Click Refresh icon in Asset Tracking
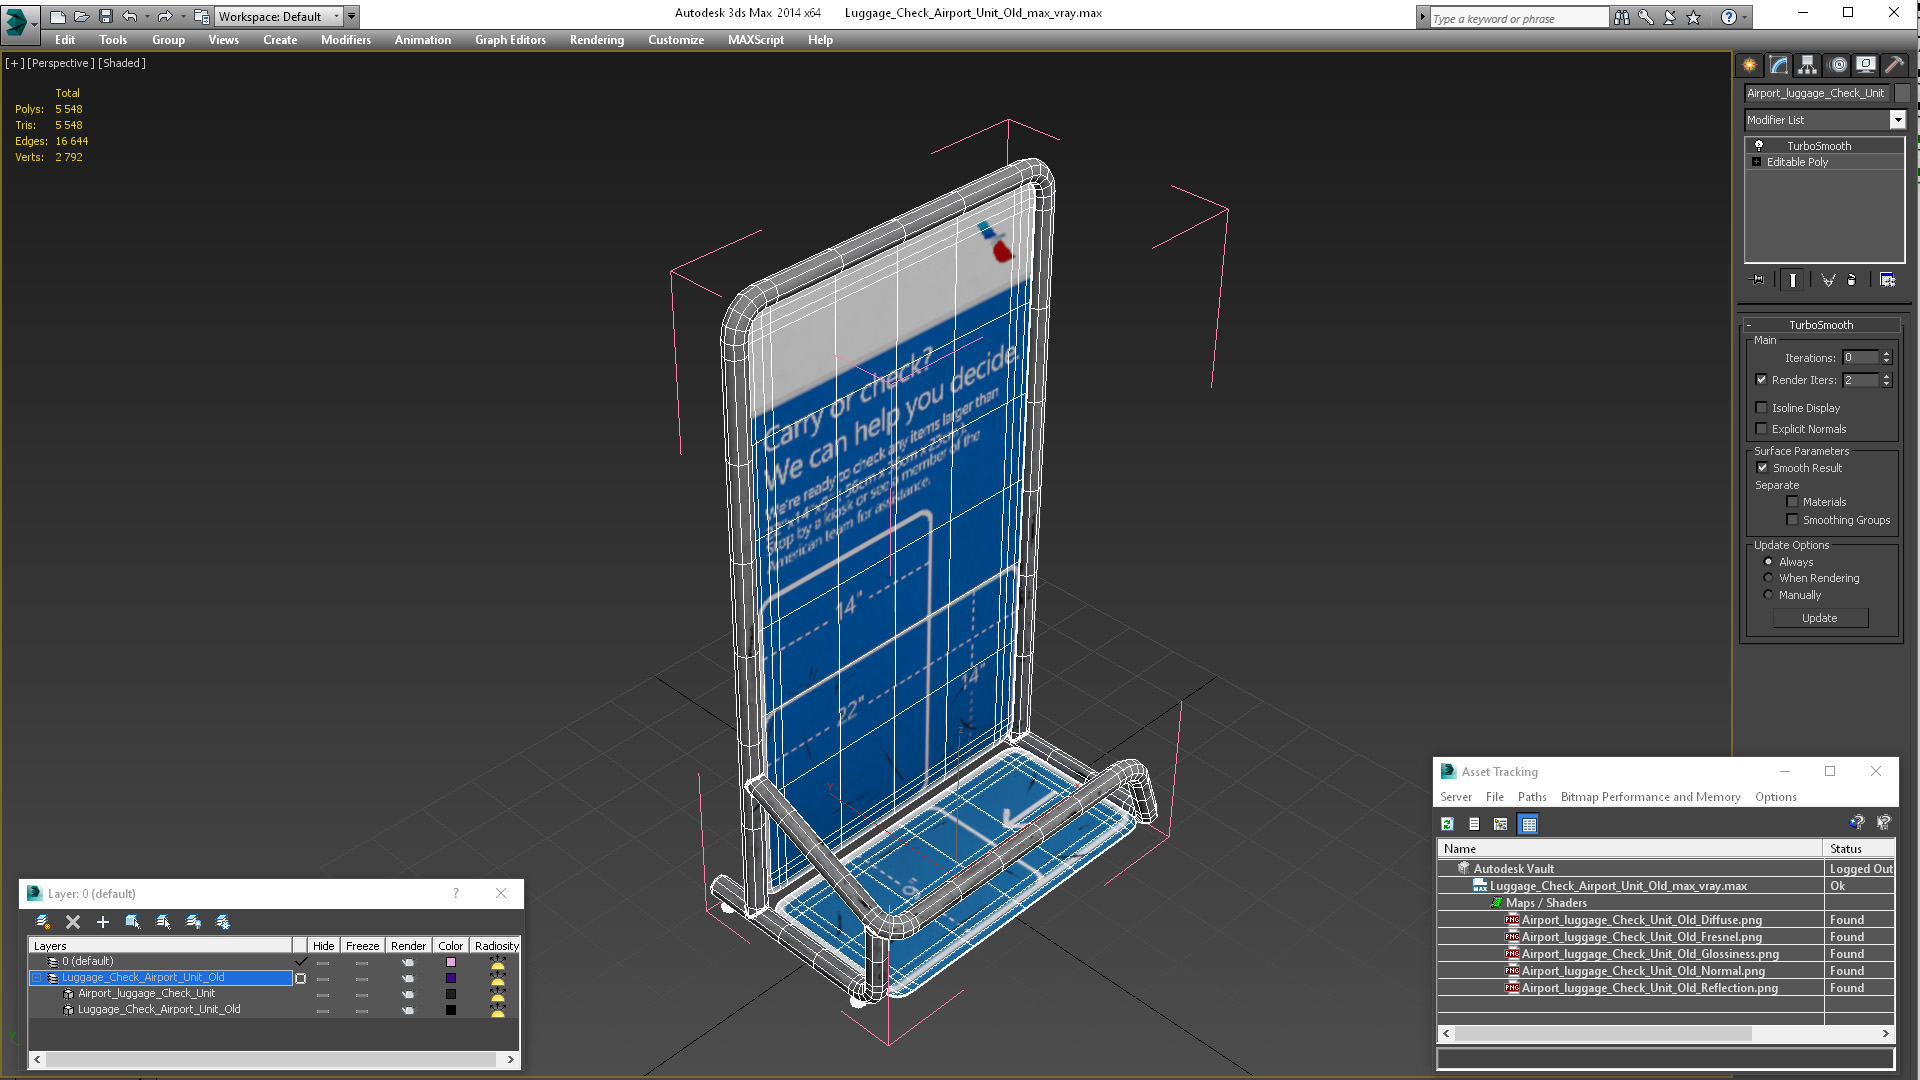1920x1080 pixels. tap(1447, 824)
